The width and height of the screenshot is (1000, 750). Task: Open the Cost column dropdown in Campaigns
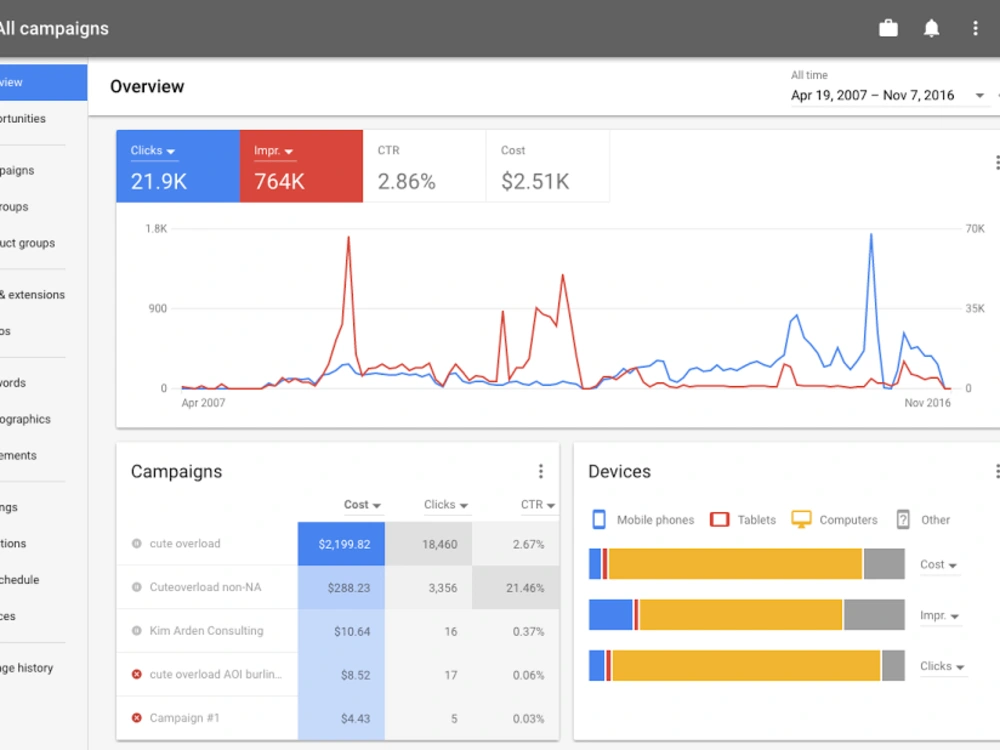362,504
